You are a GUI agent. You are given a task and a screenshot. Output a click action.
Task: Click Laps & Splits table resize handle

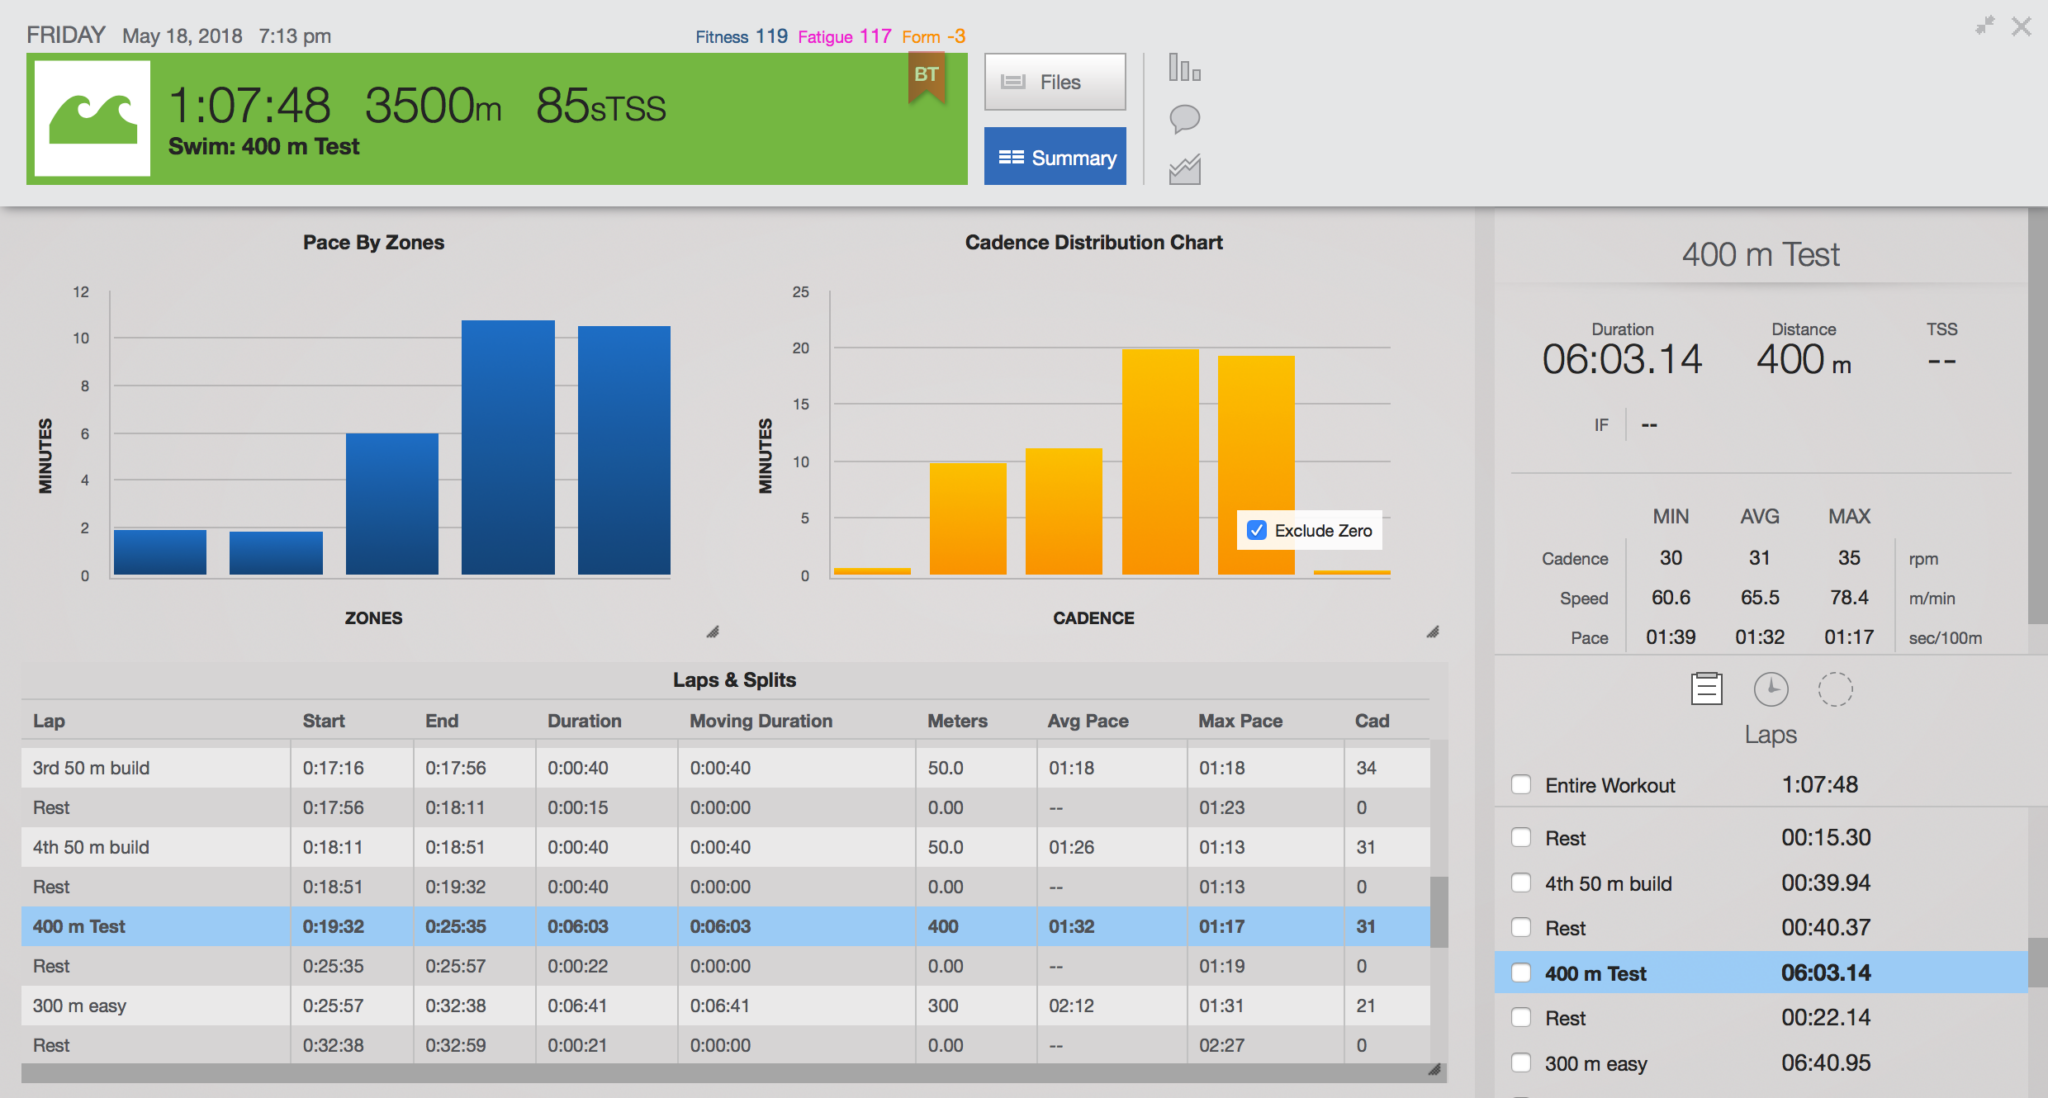tap(1434, 1070)
